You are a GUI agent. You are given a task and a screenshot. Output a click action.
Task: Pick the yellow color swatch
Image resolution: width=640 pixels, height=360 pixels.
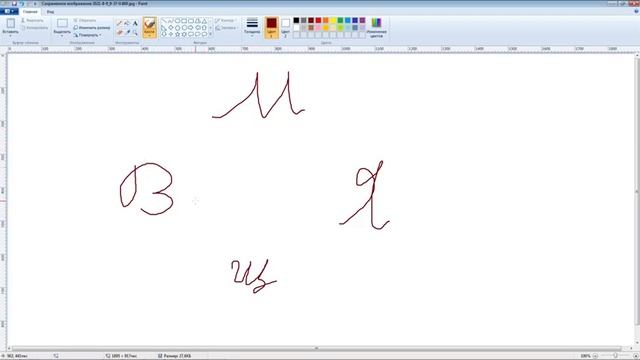tap(333, 20)
